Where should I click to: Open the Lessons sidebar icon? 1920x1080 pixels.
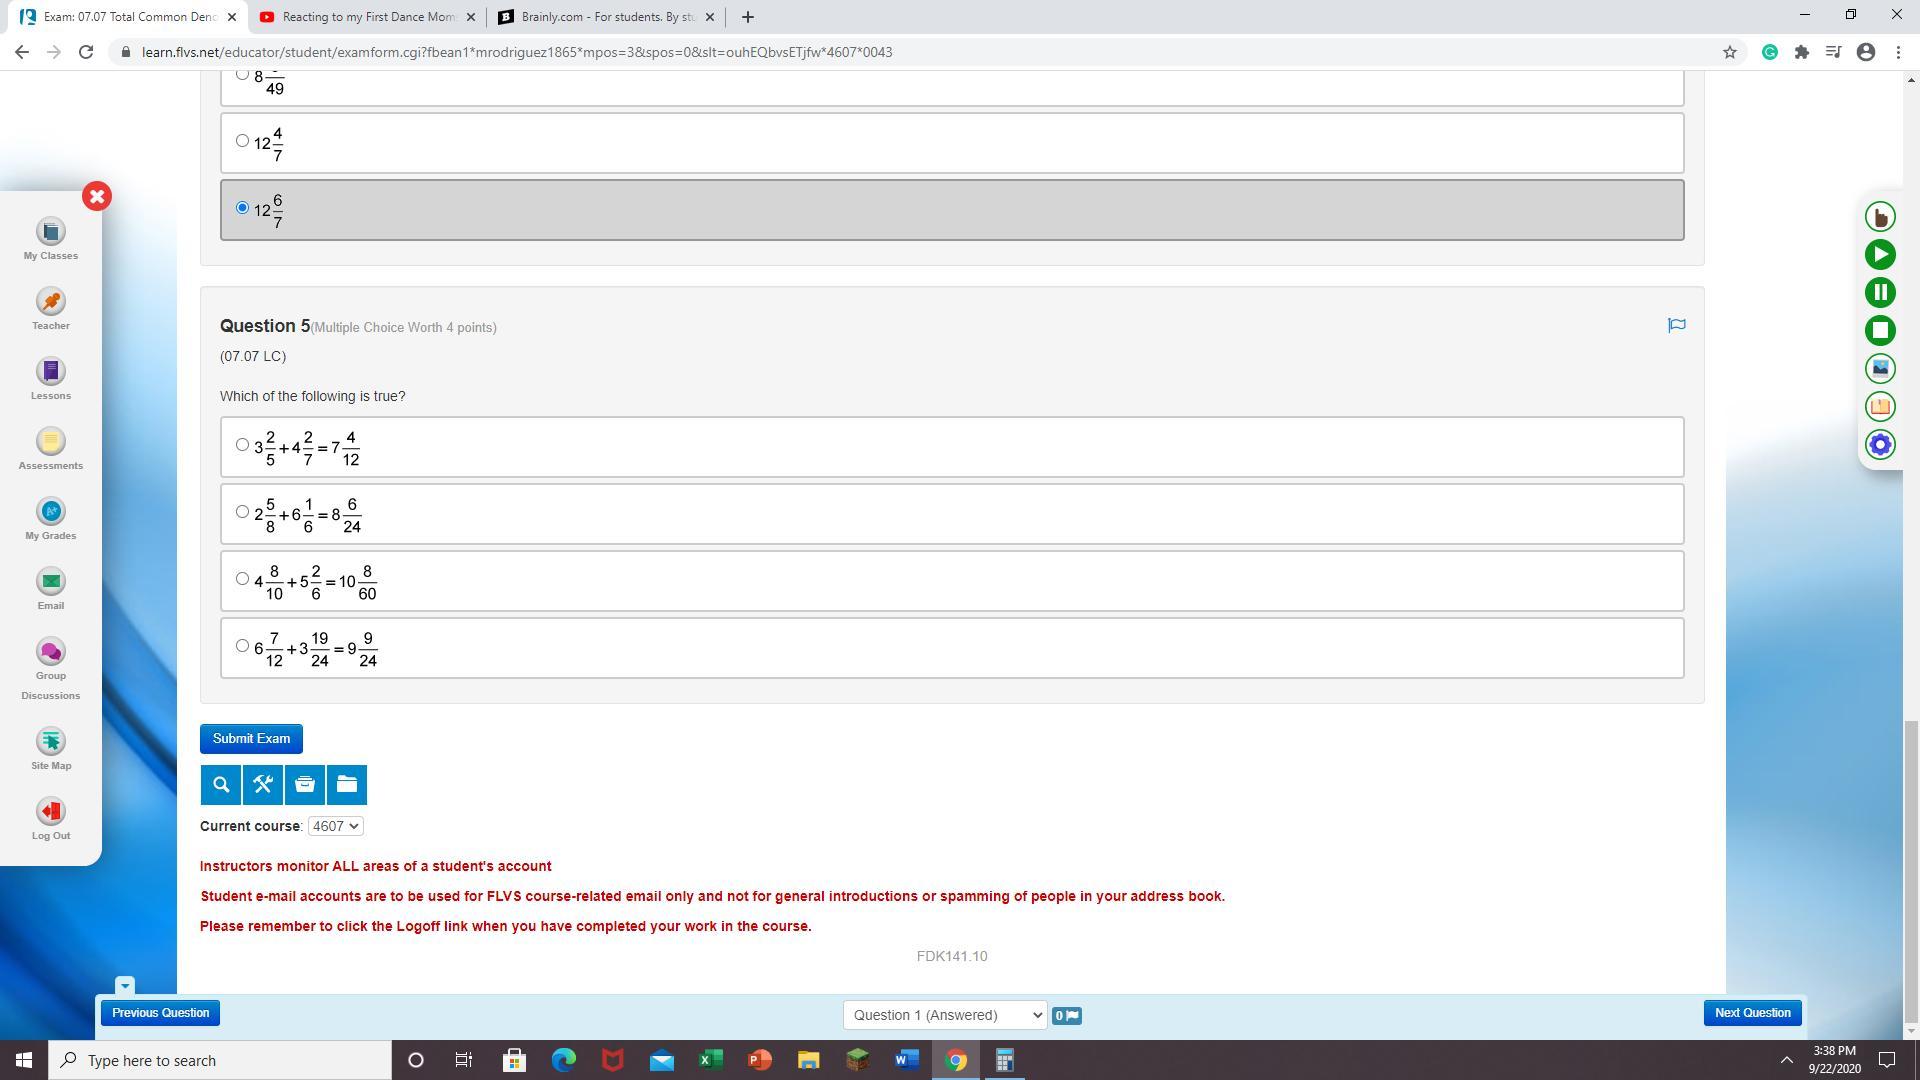pos(51,372)
